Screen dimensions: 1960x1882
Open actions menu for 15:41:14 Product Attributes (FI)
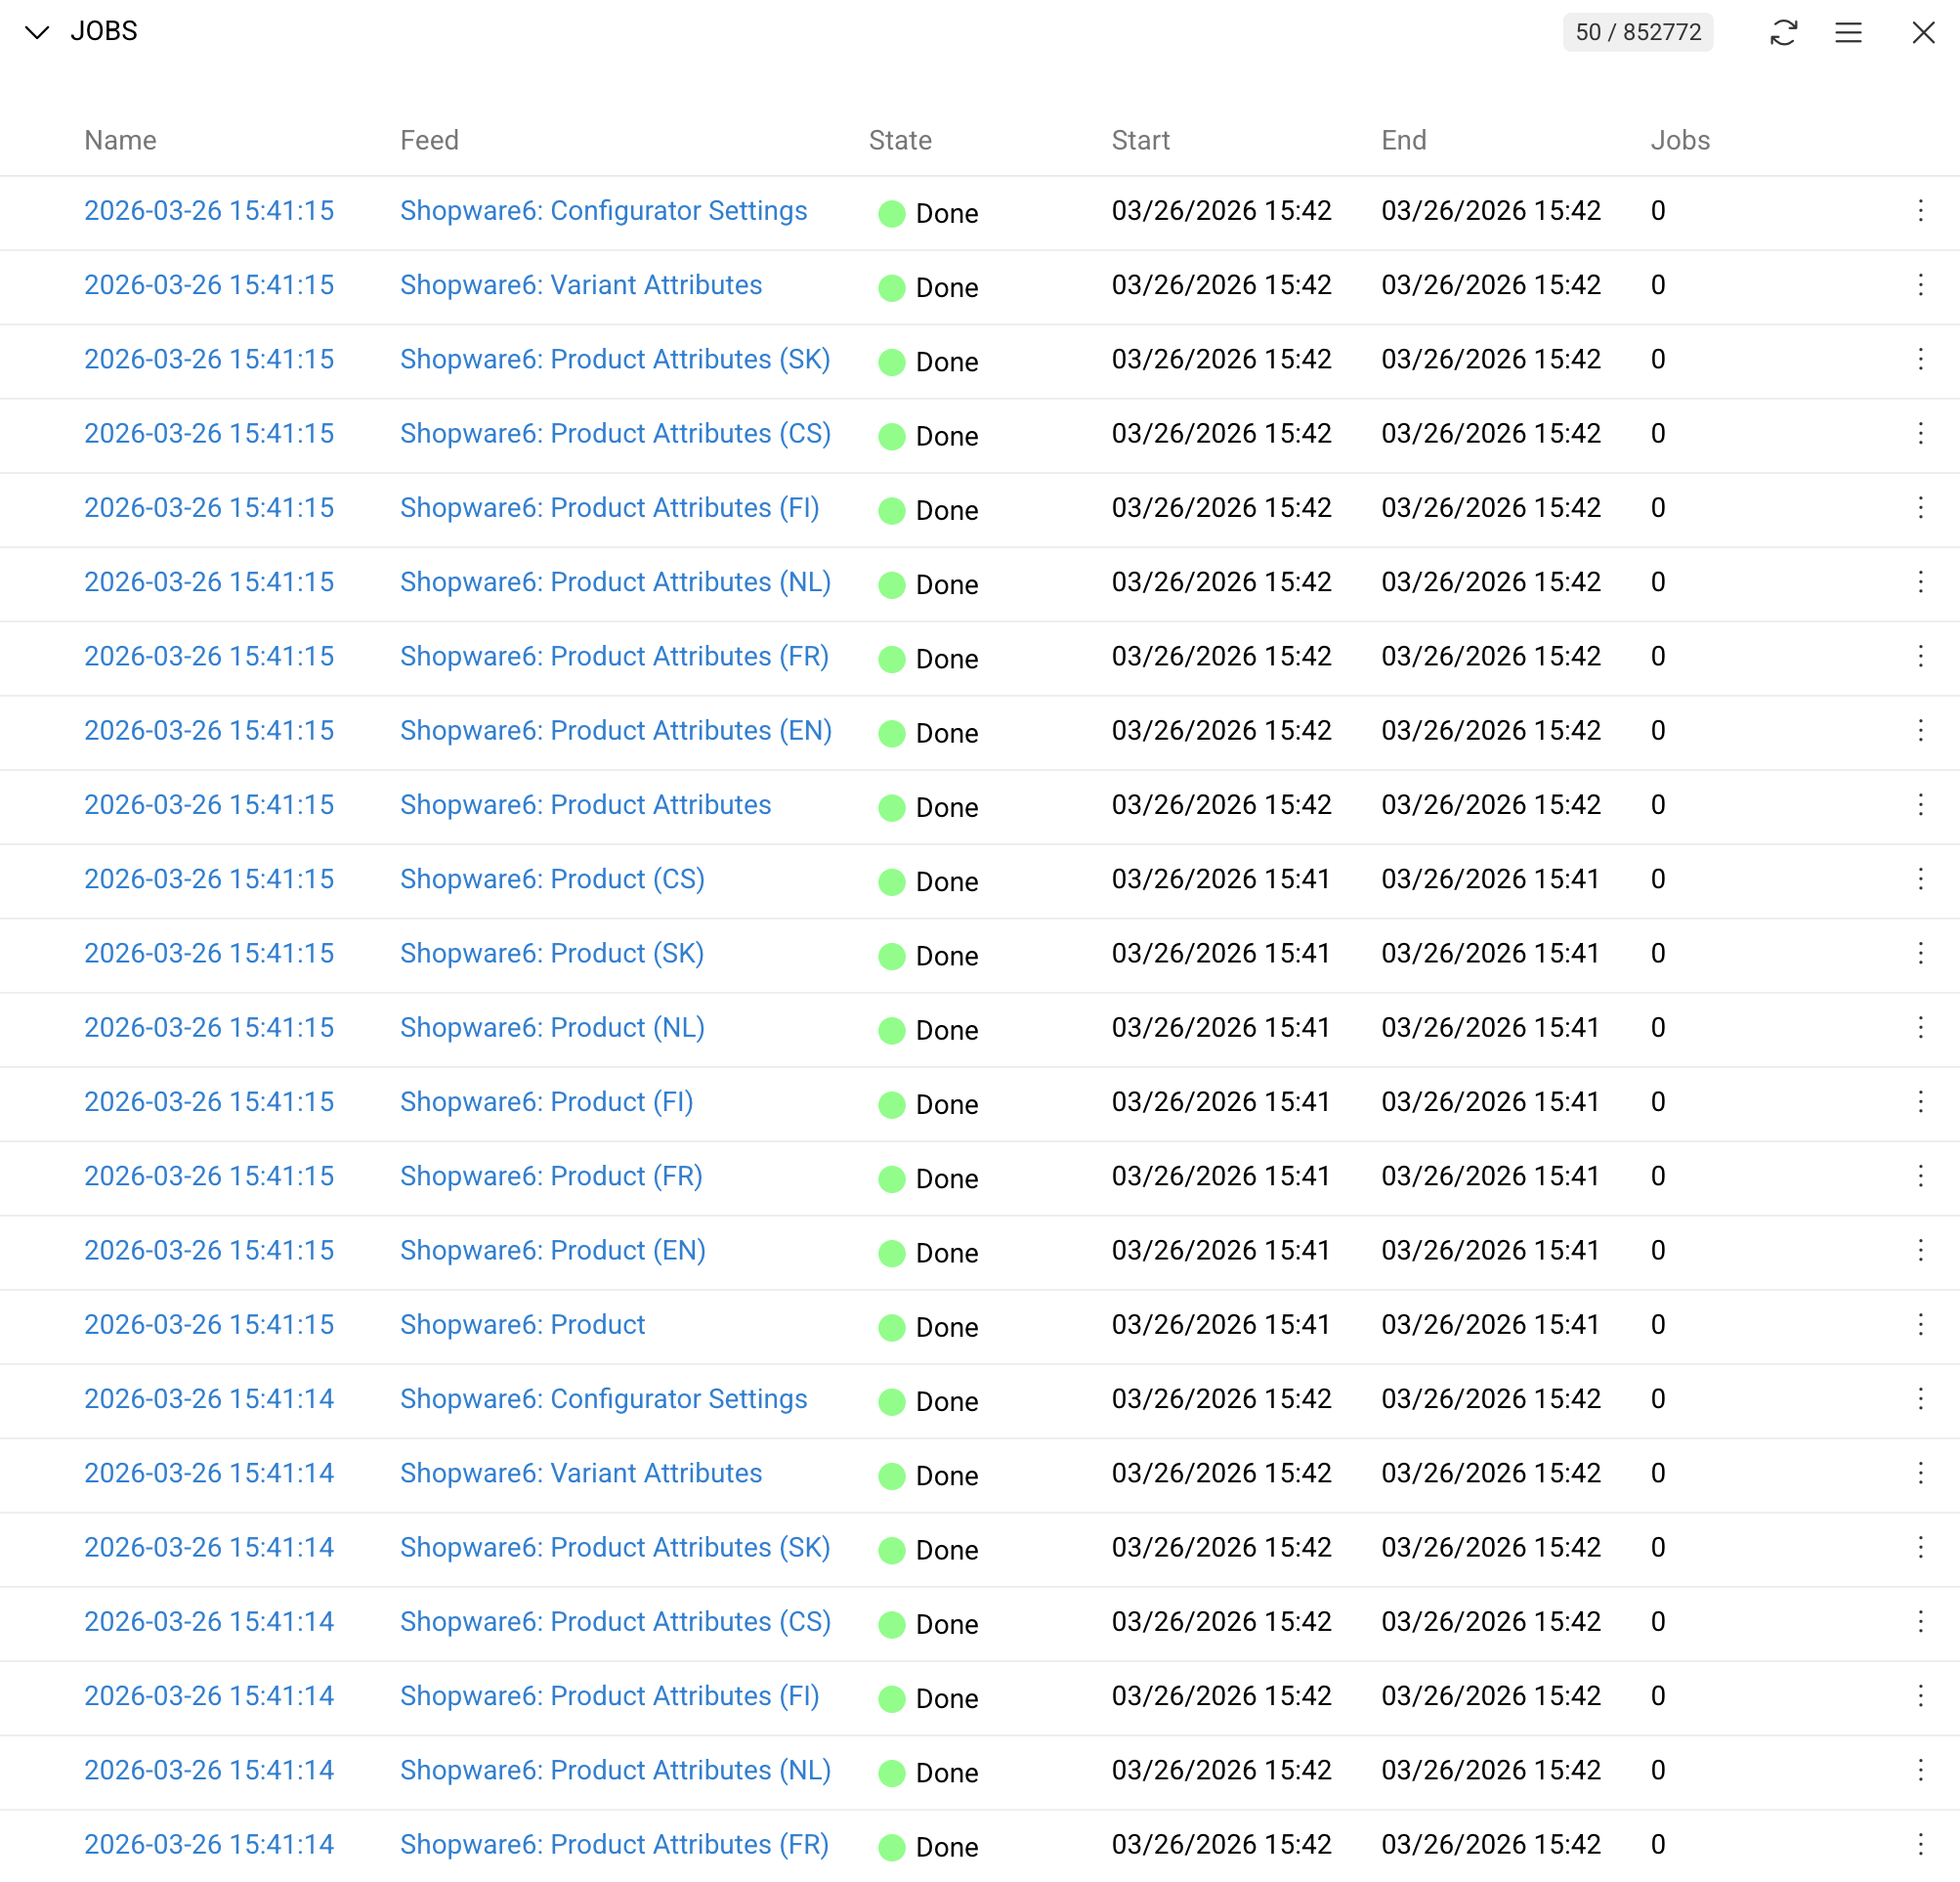tap(1920, 1696)
